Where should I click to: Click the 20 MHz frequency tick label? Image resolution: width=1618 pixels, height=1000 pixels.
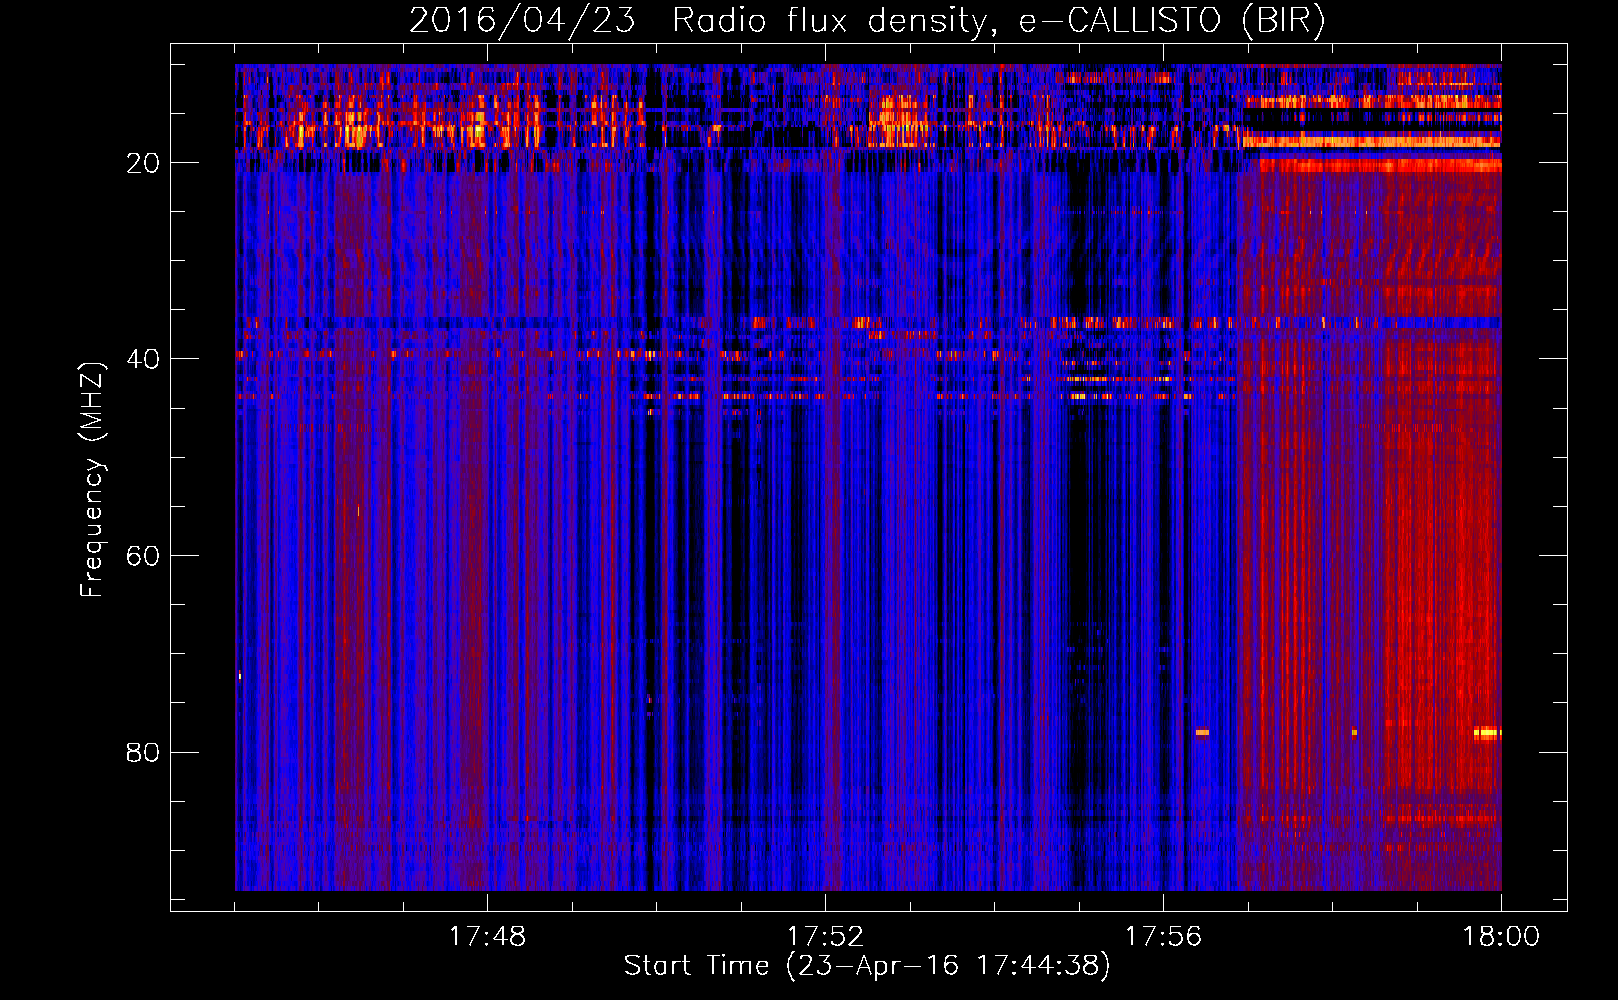click(x=143, y=163)
